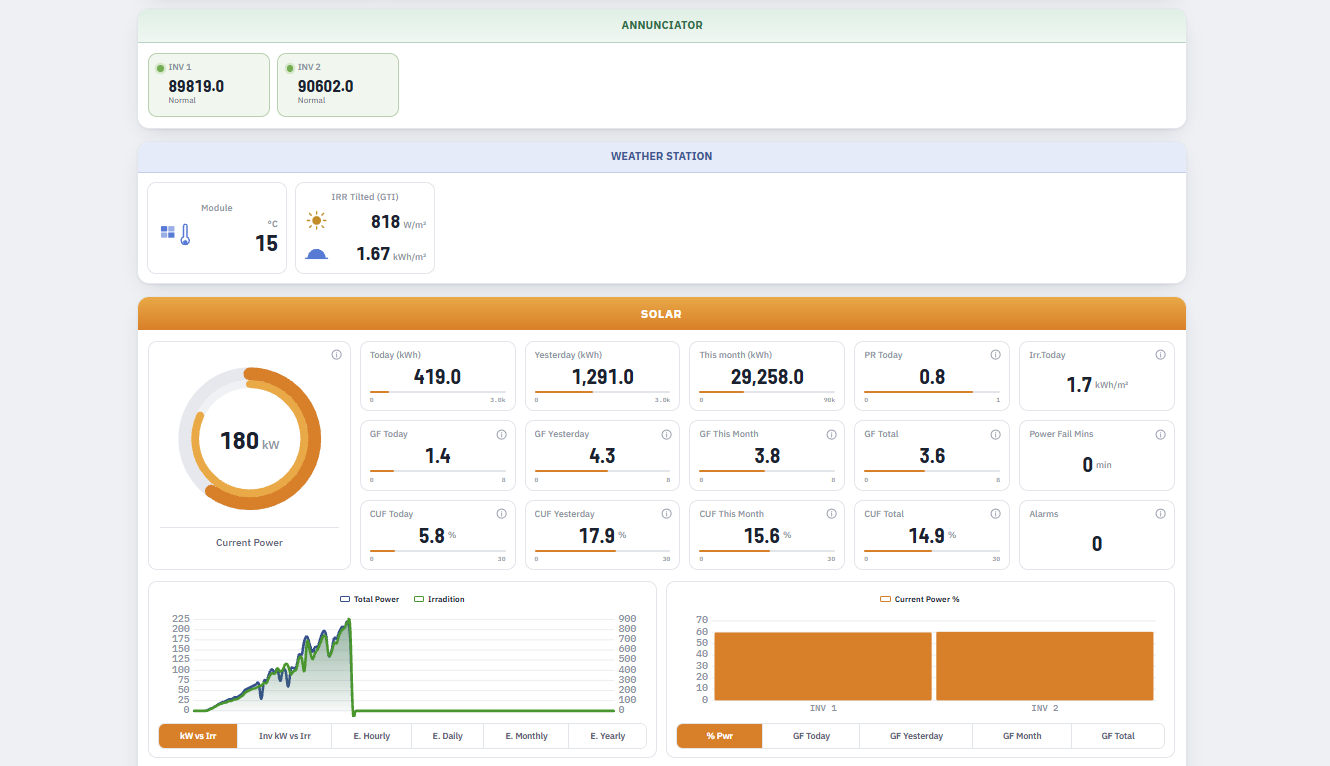Click the info icon on Irr.Today card

coord(1160,355)
